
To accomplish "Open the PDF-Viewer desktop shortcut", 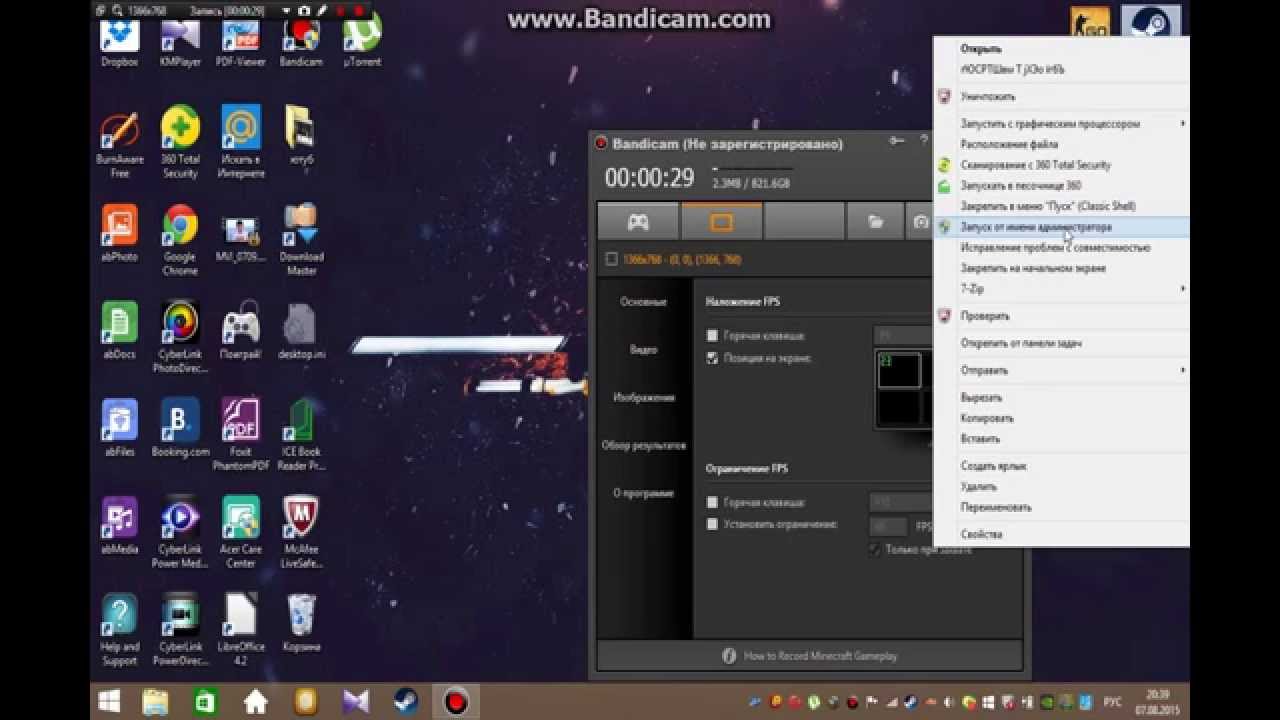I will coord(241,43).
